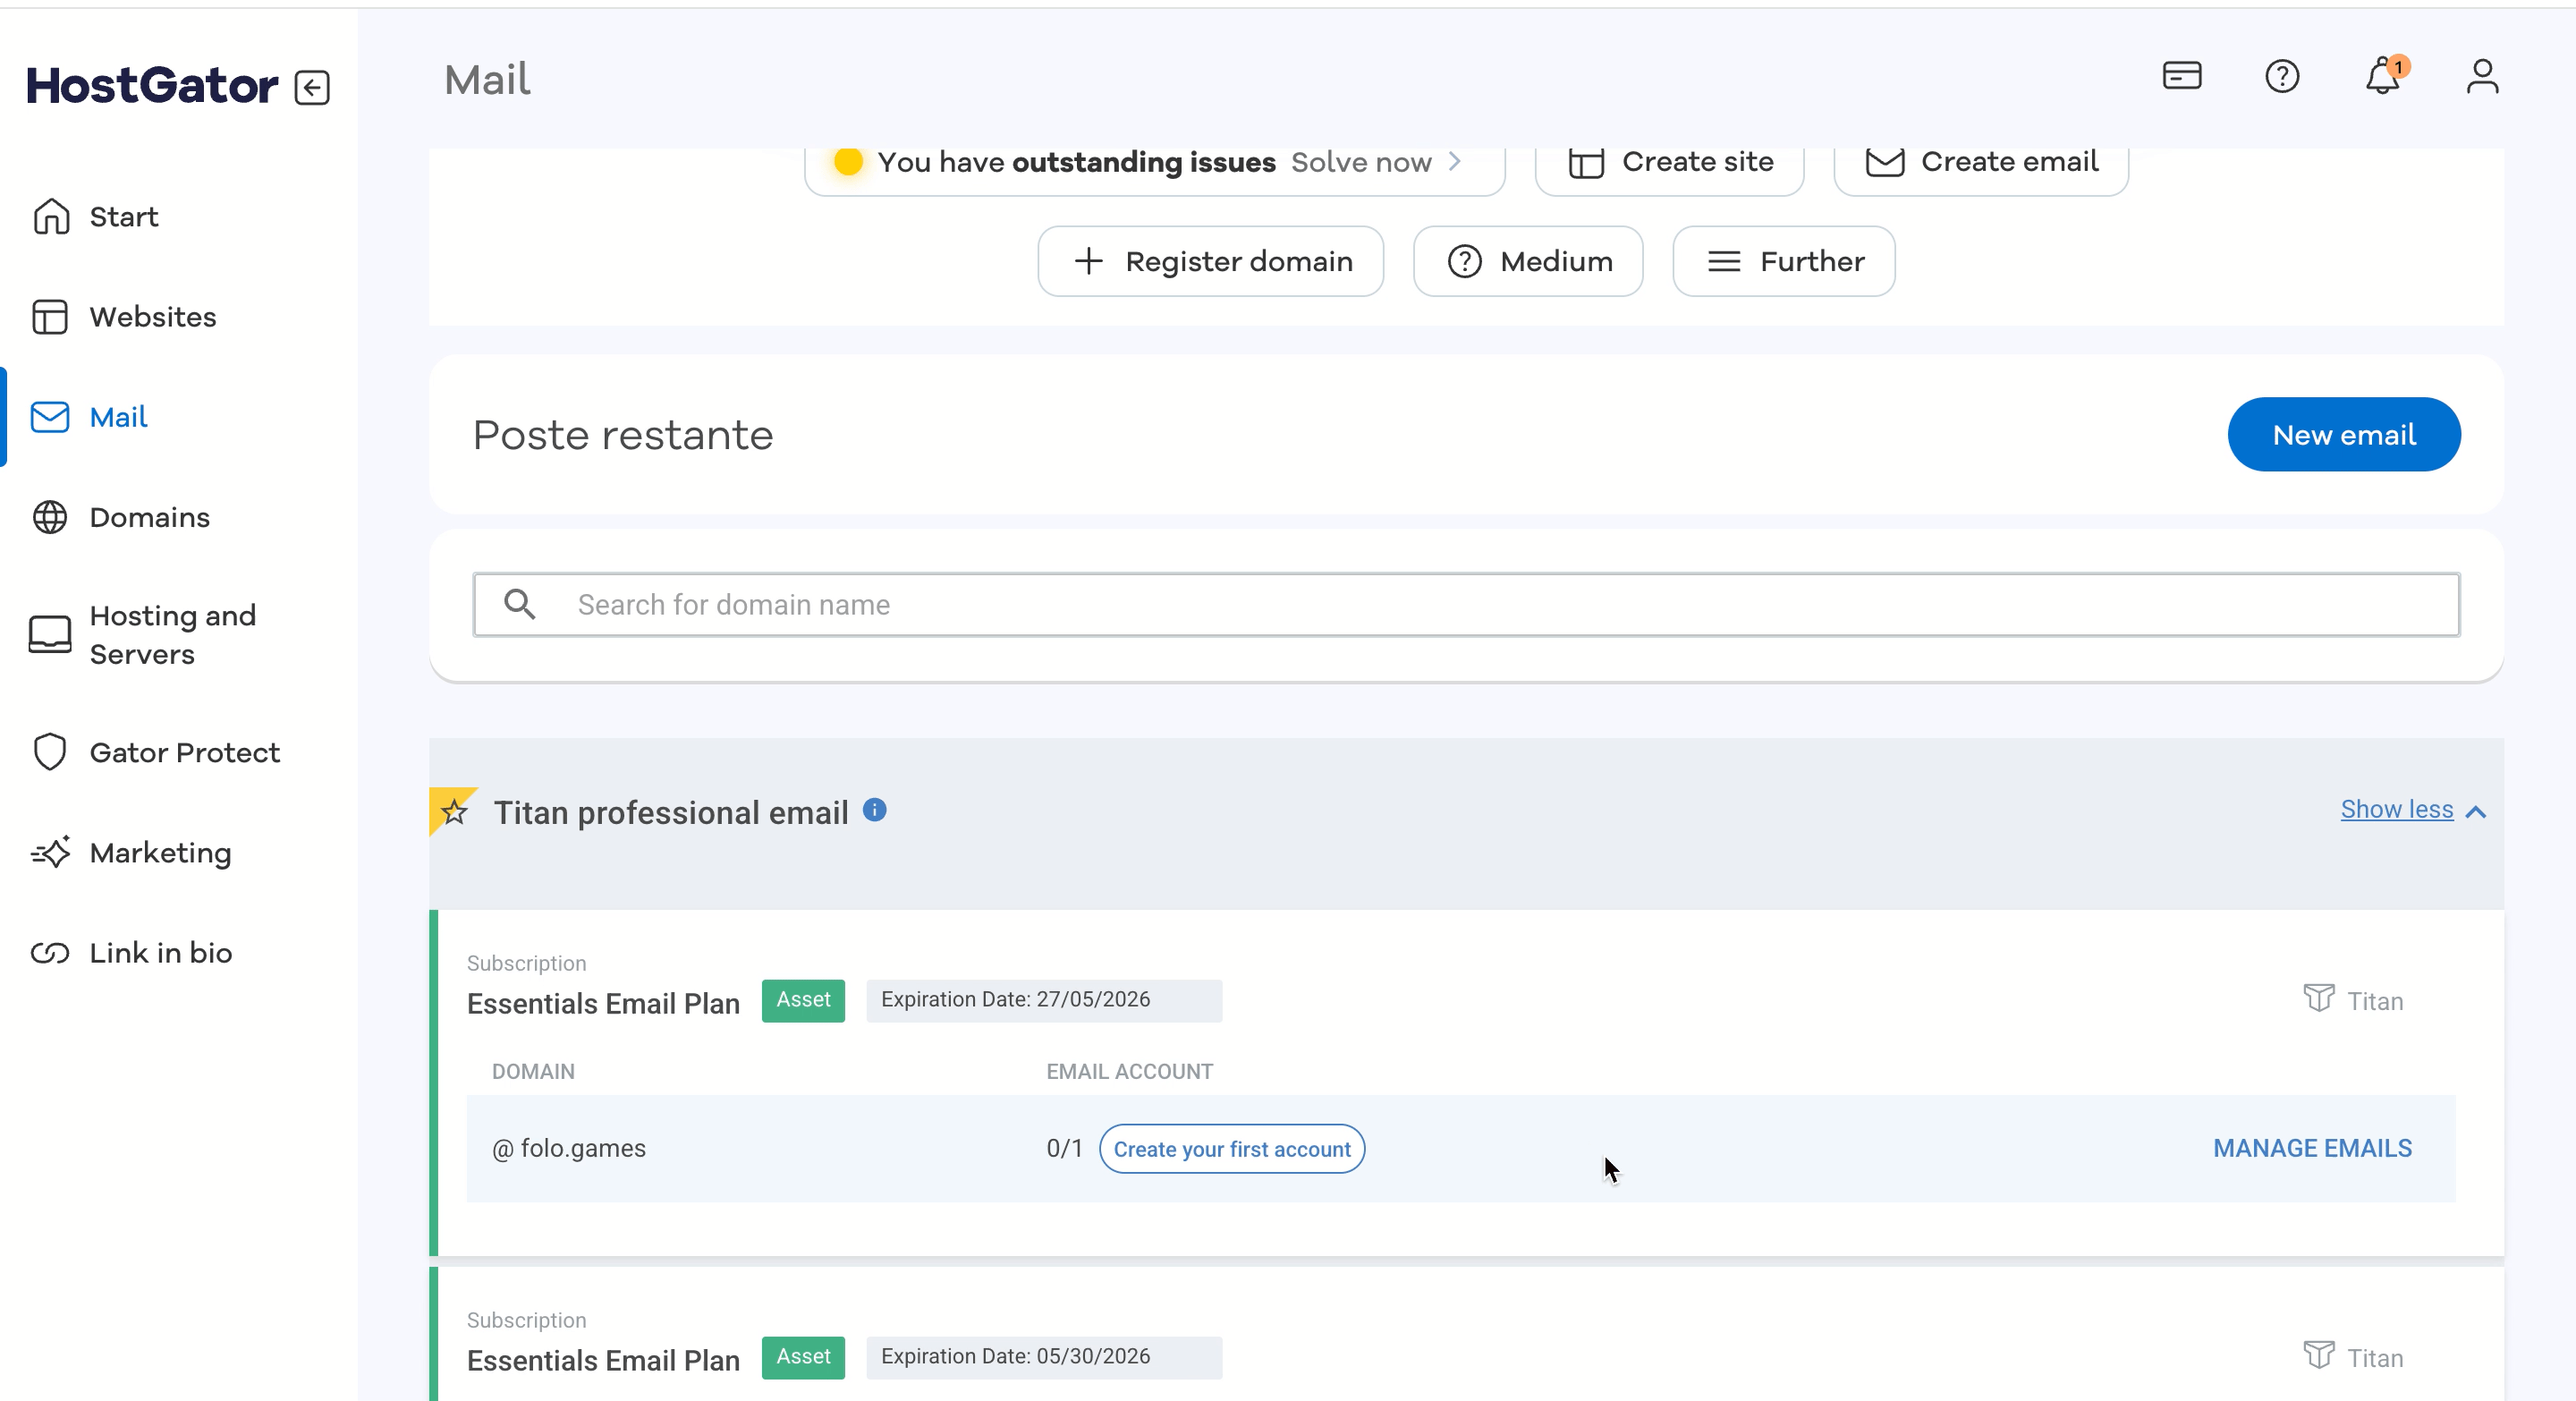Image resolution: width=2576 pixels, height=1401 pixels.
Task: Open the Further menu button
Action: [x=1783, y=262]
